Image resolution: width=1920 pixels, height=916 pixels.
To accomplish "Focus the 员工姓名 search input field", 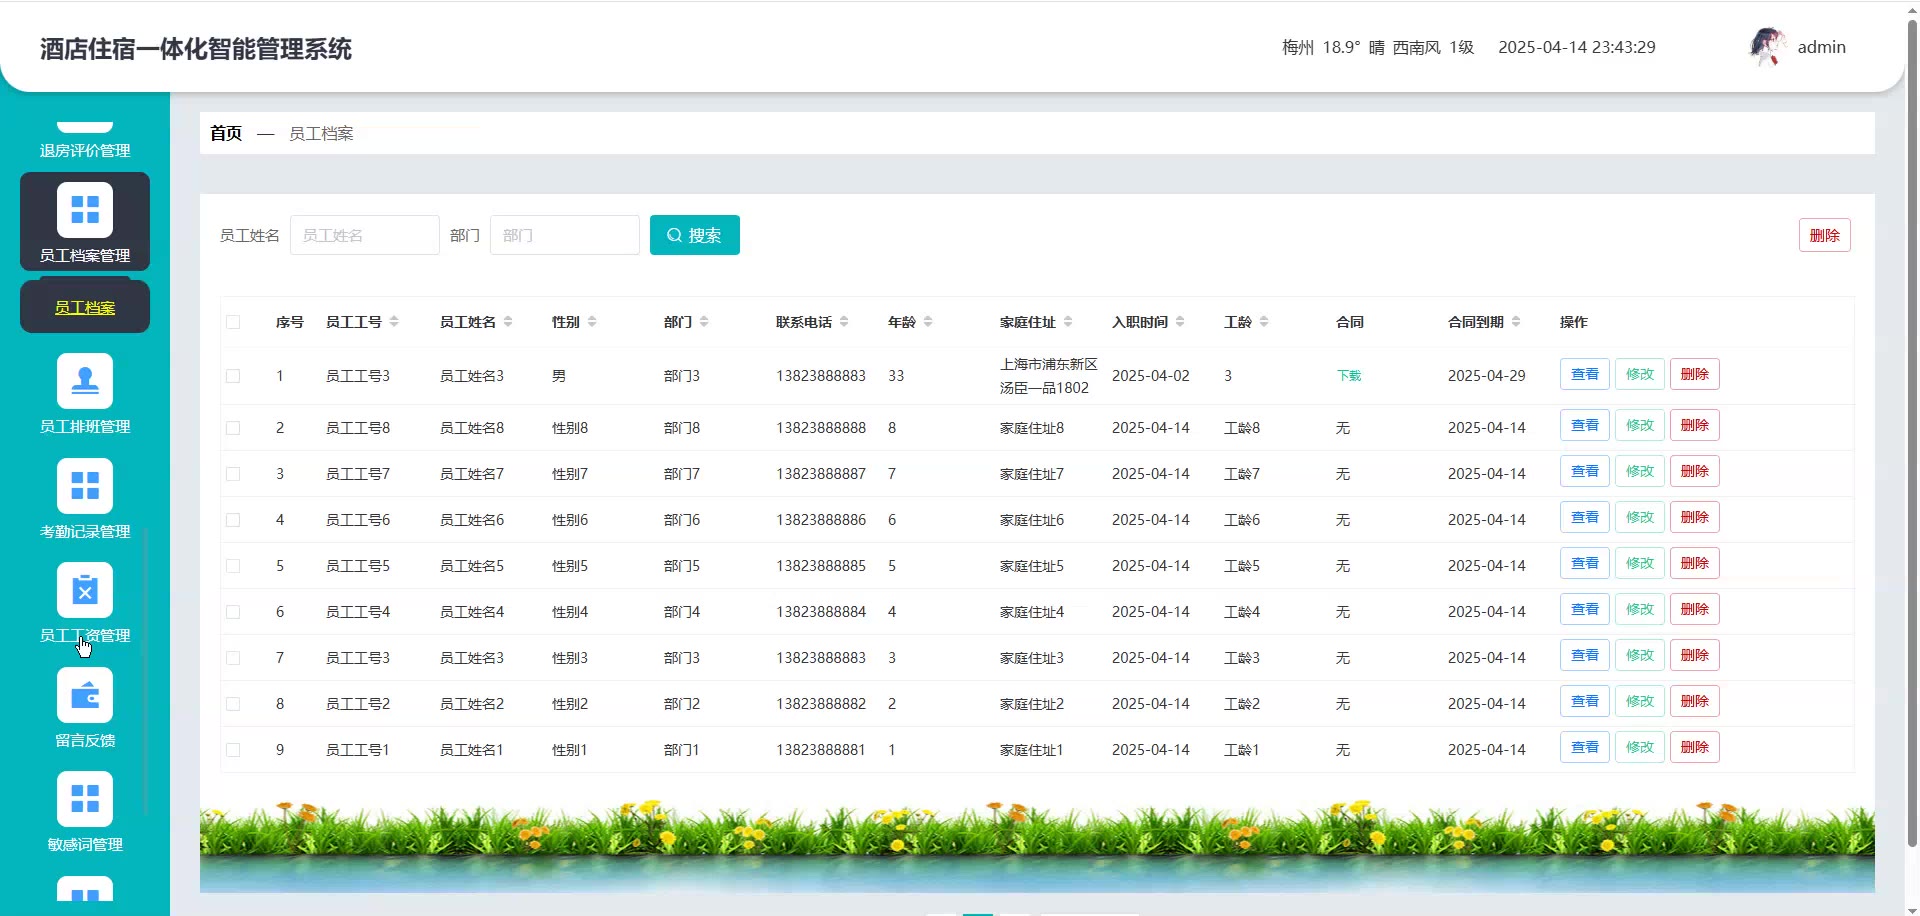I will point(364,235).
